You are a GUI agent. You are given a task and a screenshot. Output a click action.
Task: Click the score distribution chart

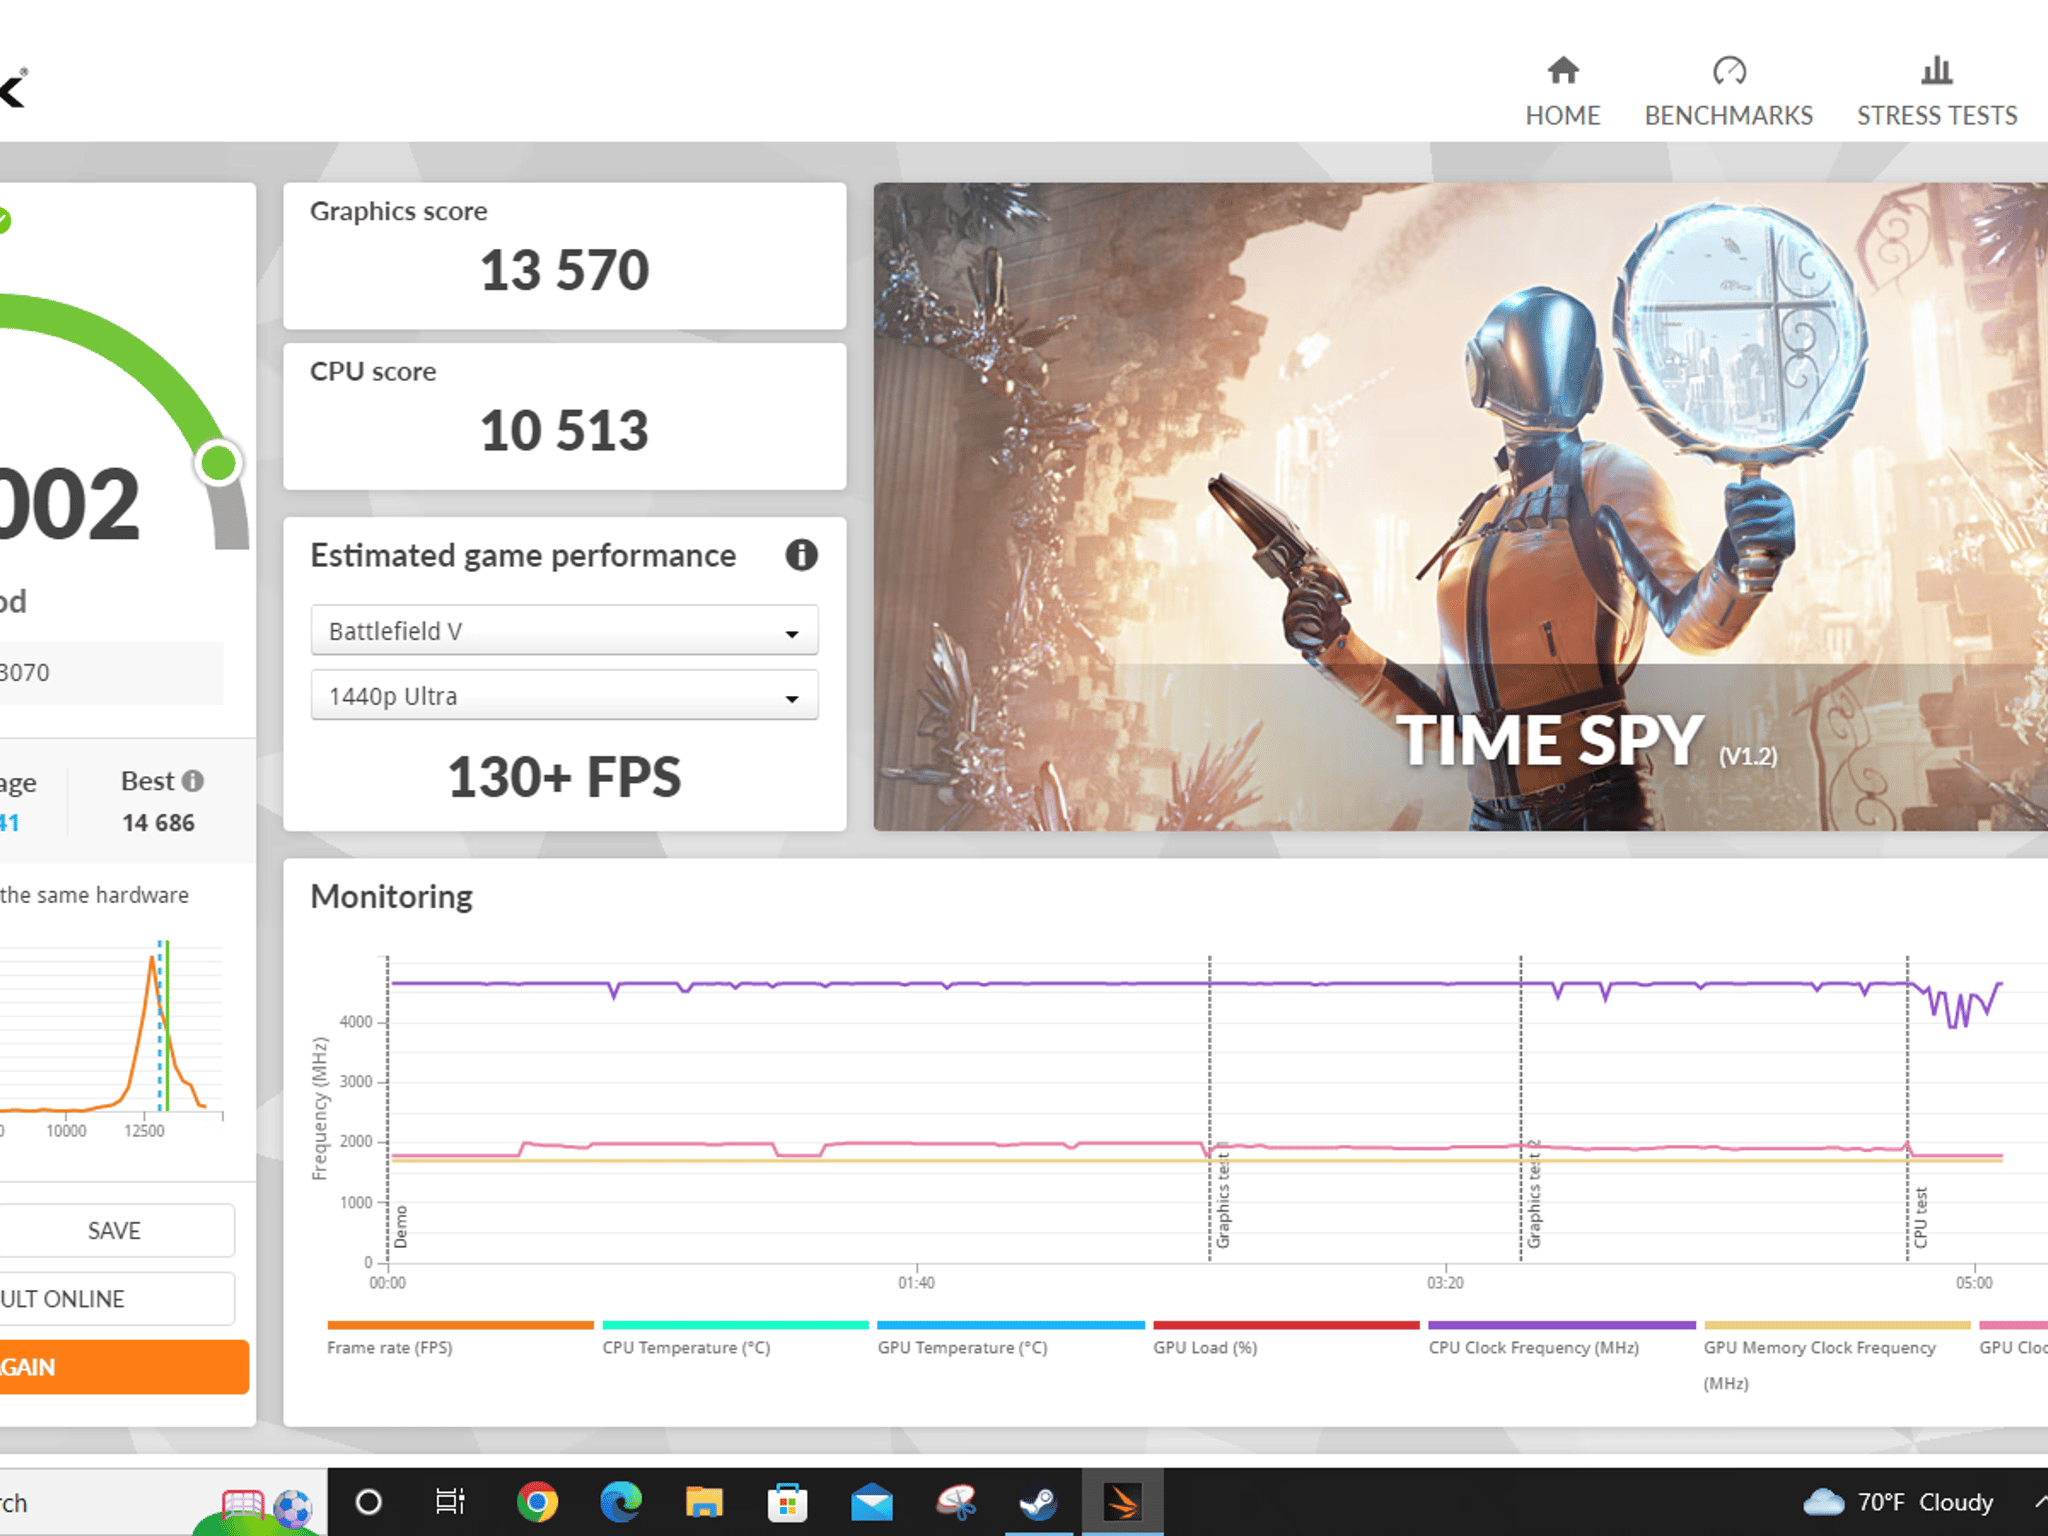point(111,1028)
